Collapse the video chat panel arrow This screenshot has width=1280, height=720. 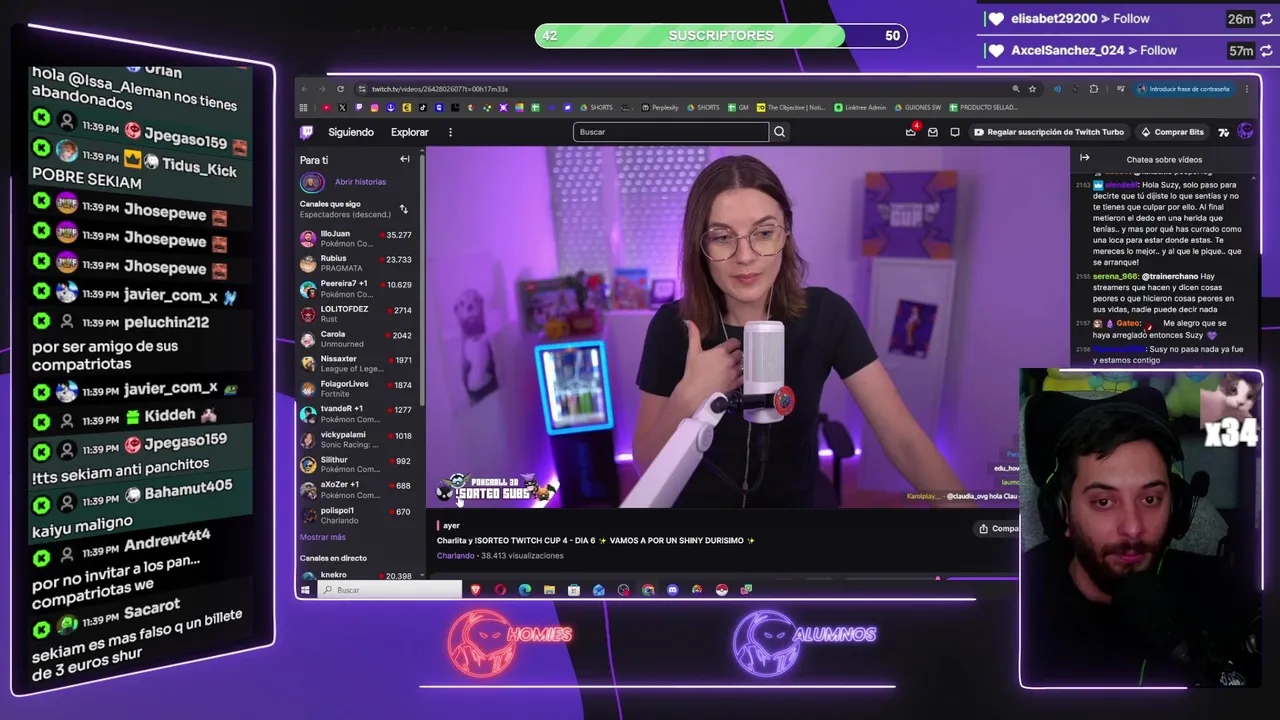pyautogui.click(x=1084, y=158)
